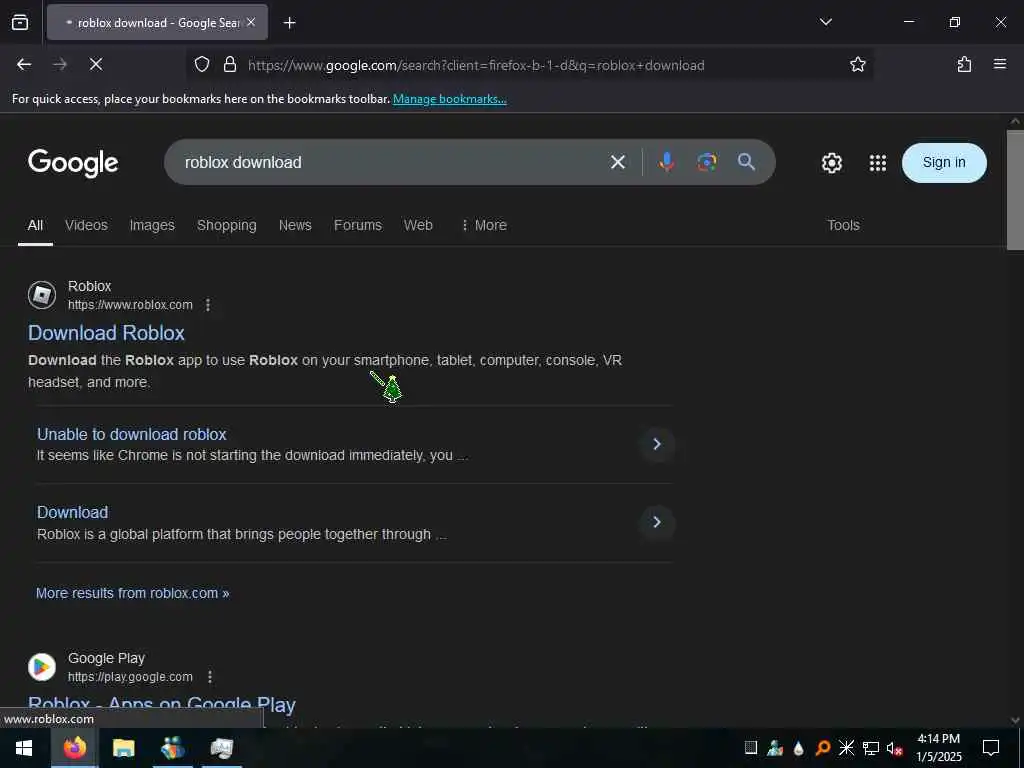Open a new browser tab

289,23
